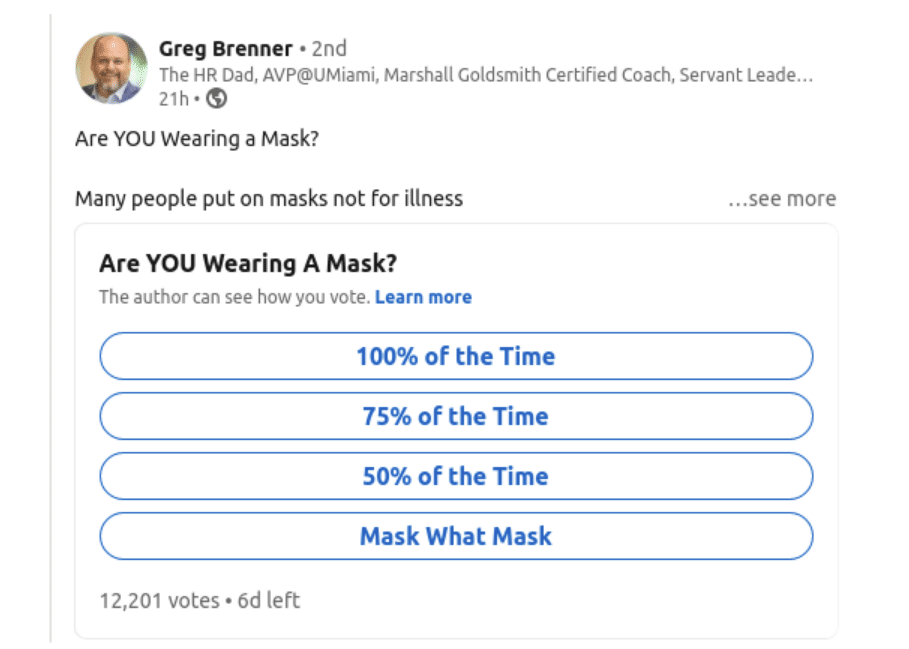The height and width of the screenshot is (649, 909).
Task: Click the truncated 'Servant Leade…' headline ending
Action: [x=746, y=75]
